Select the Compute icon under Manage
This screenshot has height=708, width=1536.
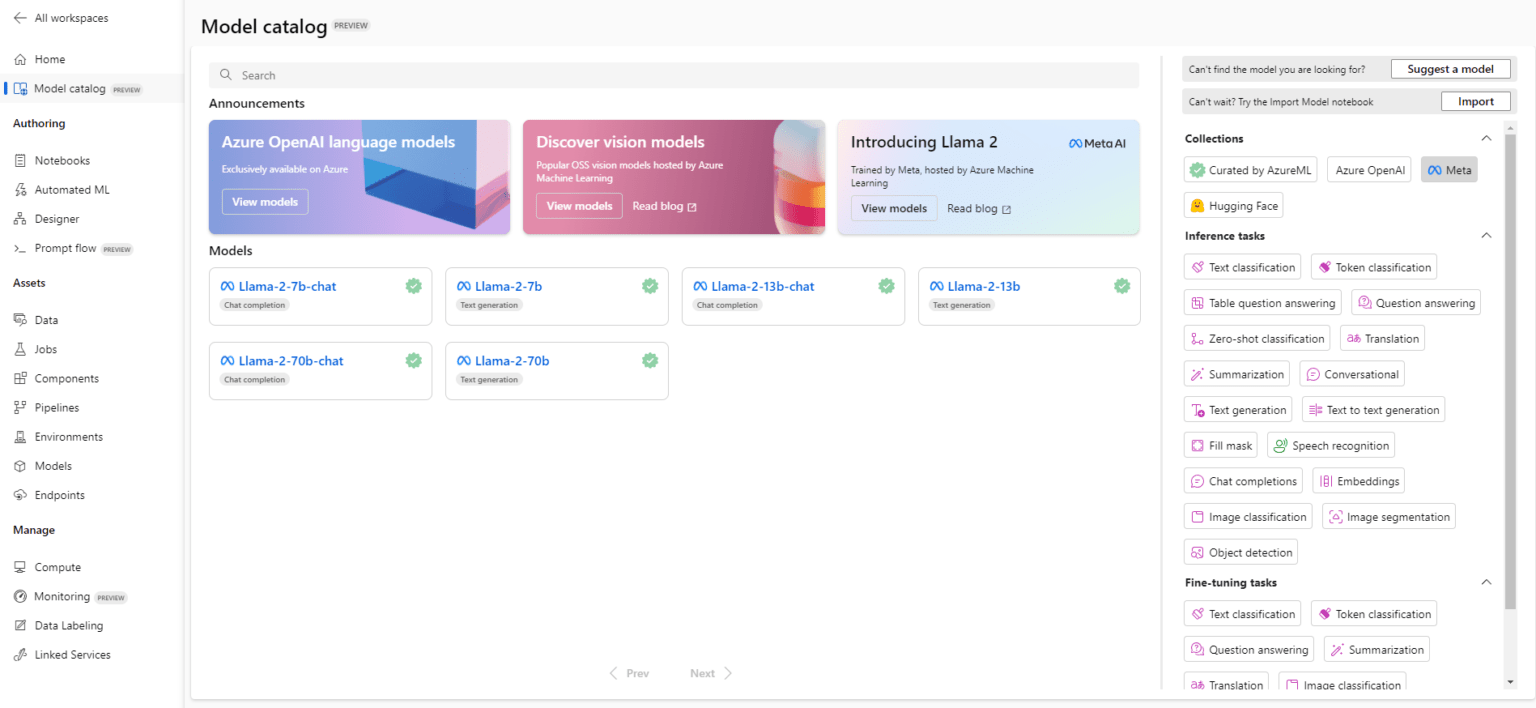pyautogui.click(x=21, y=566)
